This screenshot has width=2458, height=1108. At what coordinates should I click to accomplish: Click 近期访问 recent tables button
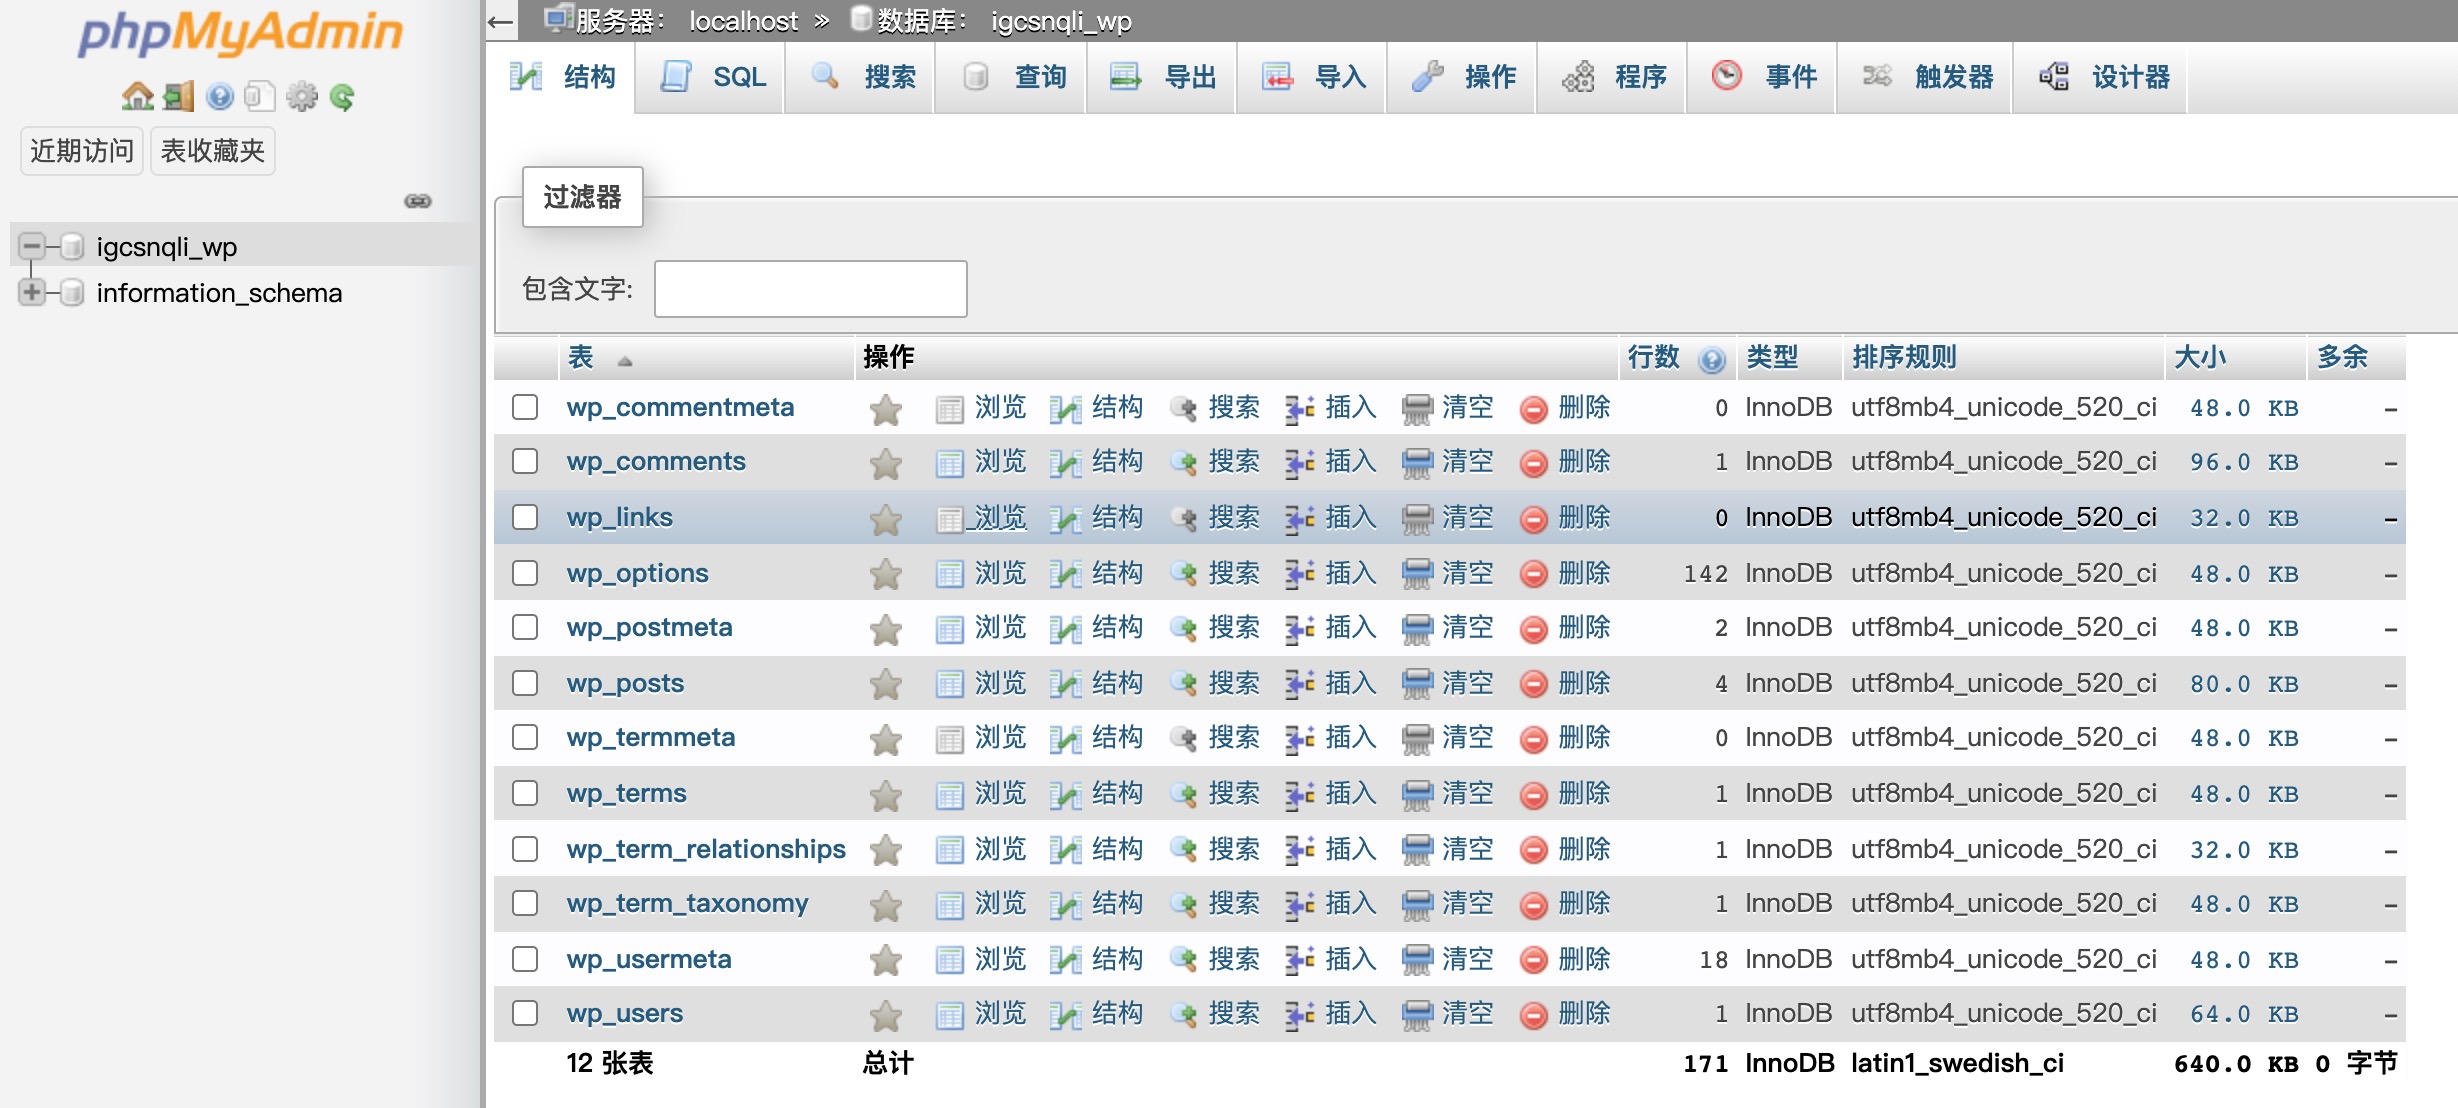pos(82,151)
